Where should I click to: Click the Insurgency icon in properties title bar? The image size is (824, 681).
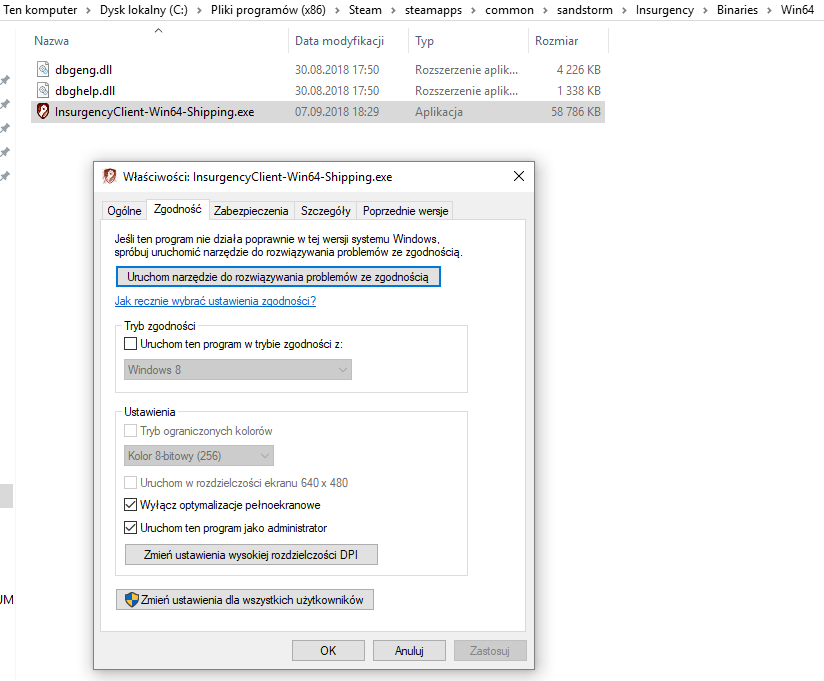click(x=110, y=177)
